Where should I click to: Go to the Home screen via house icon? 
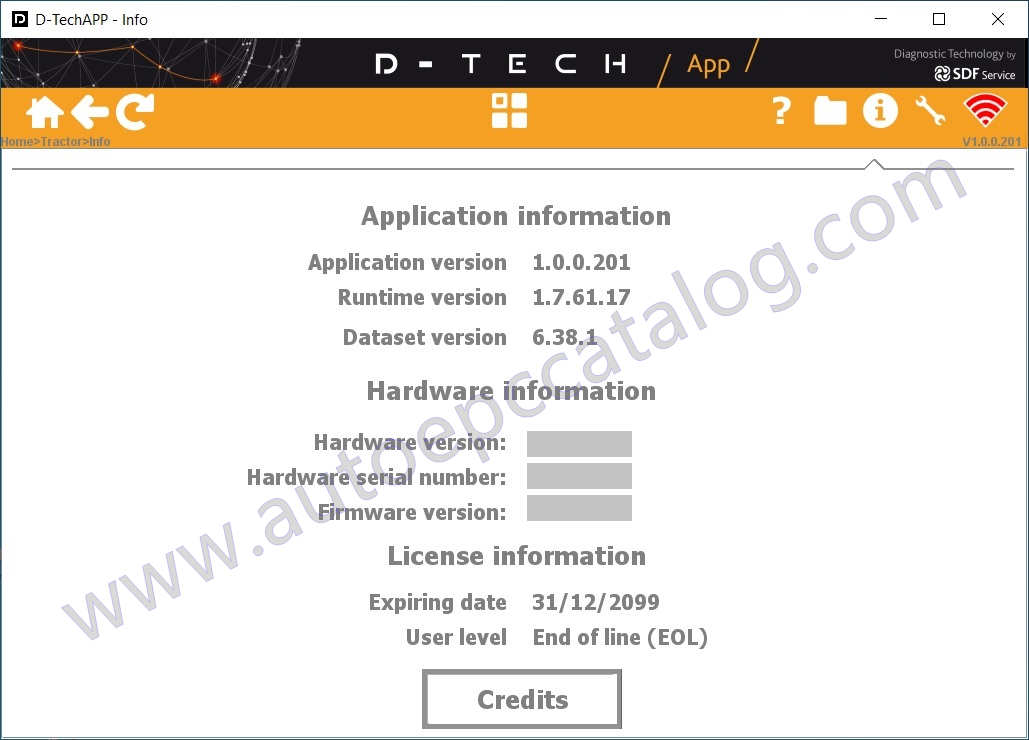click(x=45, y=112)
